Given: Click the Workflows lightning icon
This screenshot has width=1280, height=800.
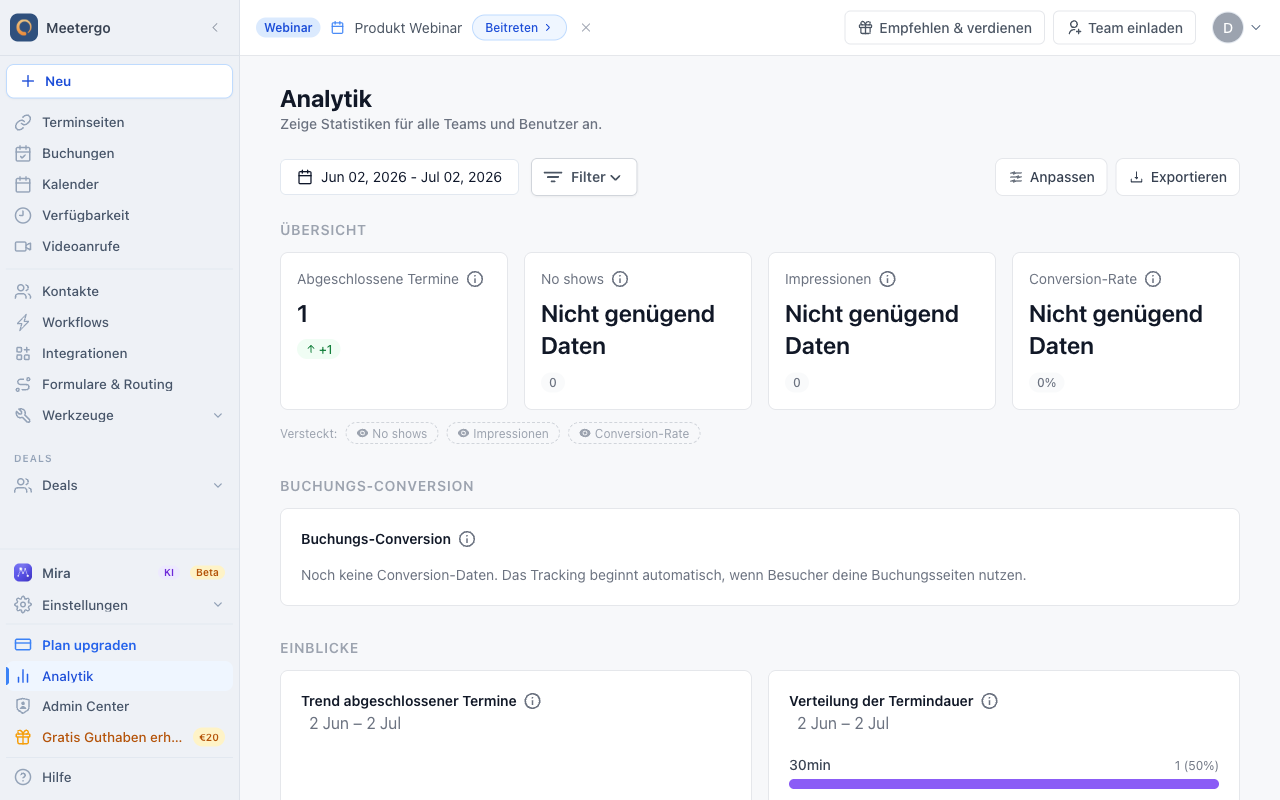Looking at the screenshot, I should [x=23, y=322].
